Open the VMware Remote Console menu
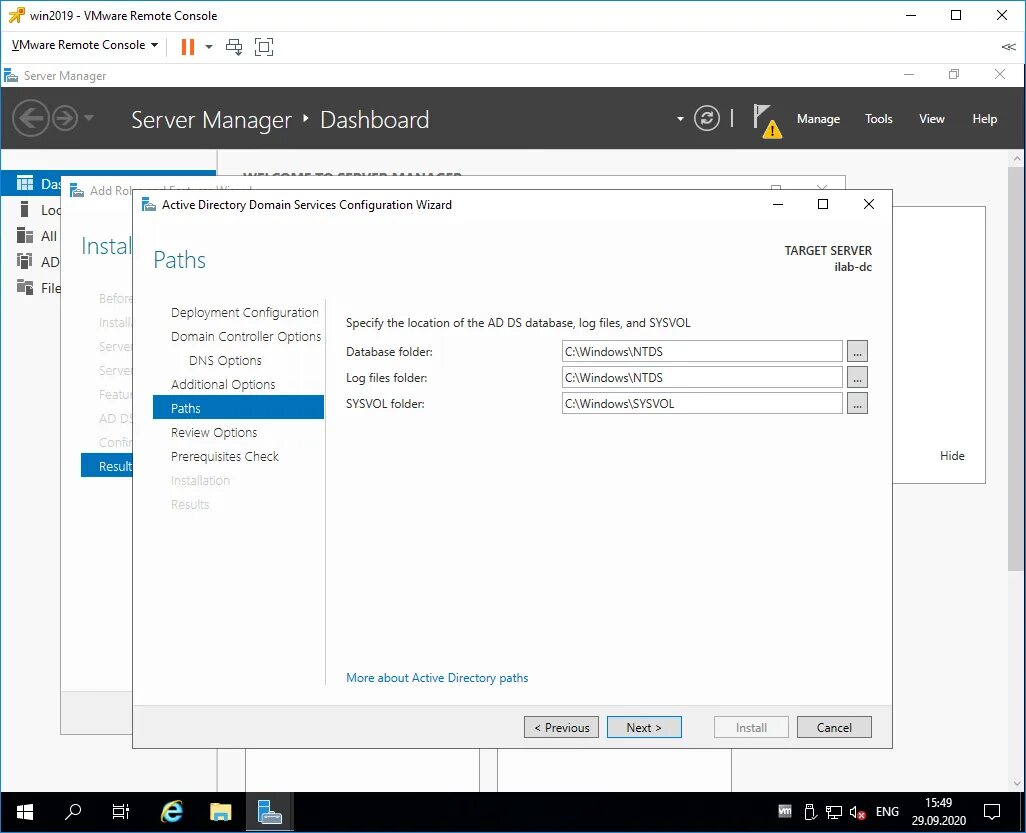This screenshot has height=833, width=1026. tap(85, 45)
